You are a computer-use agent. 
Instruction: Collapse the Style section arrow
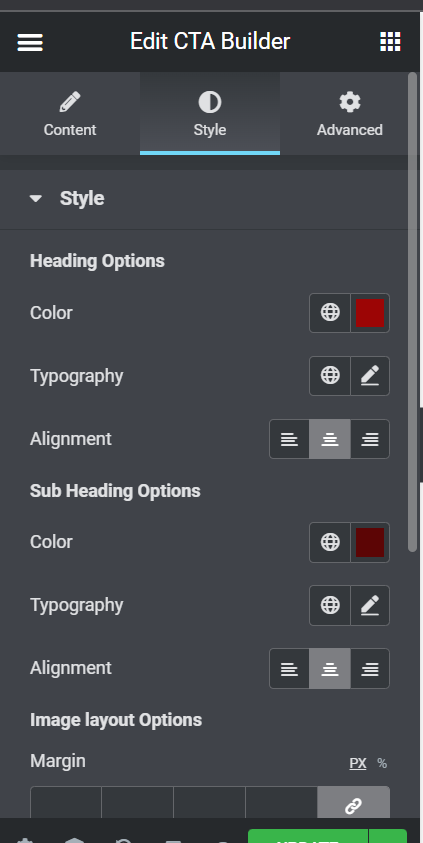pyautogui.click(x=35, y=198)
